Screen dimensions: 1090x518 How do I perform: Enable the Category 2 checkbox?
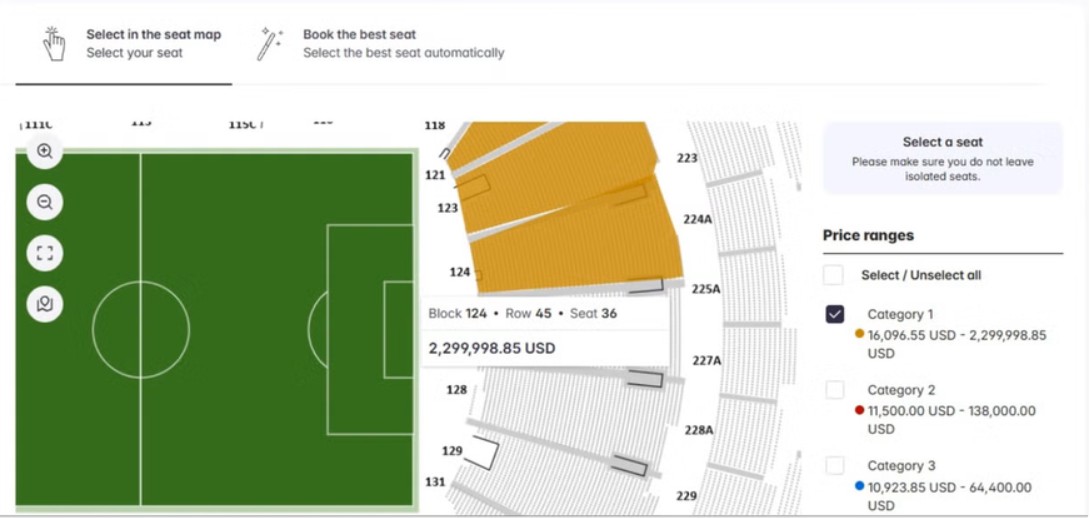point(835,390)
